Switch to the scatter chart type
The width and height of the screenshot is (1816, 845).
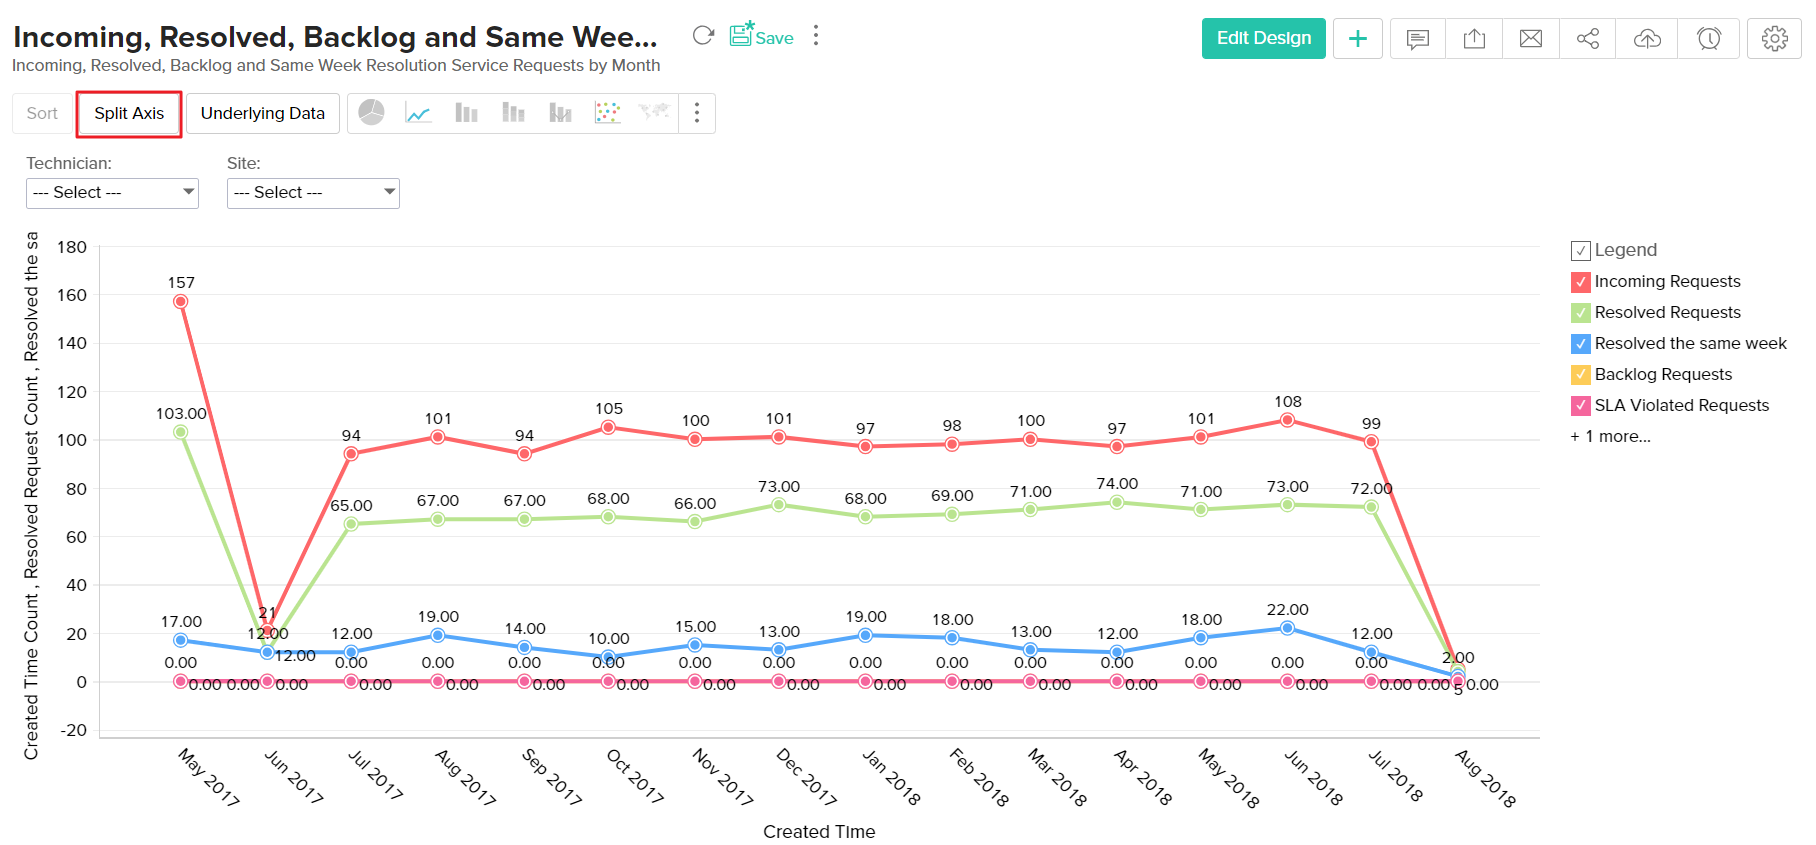click(x=606, y=113)
